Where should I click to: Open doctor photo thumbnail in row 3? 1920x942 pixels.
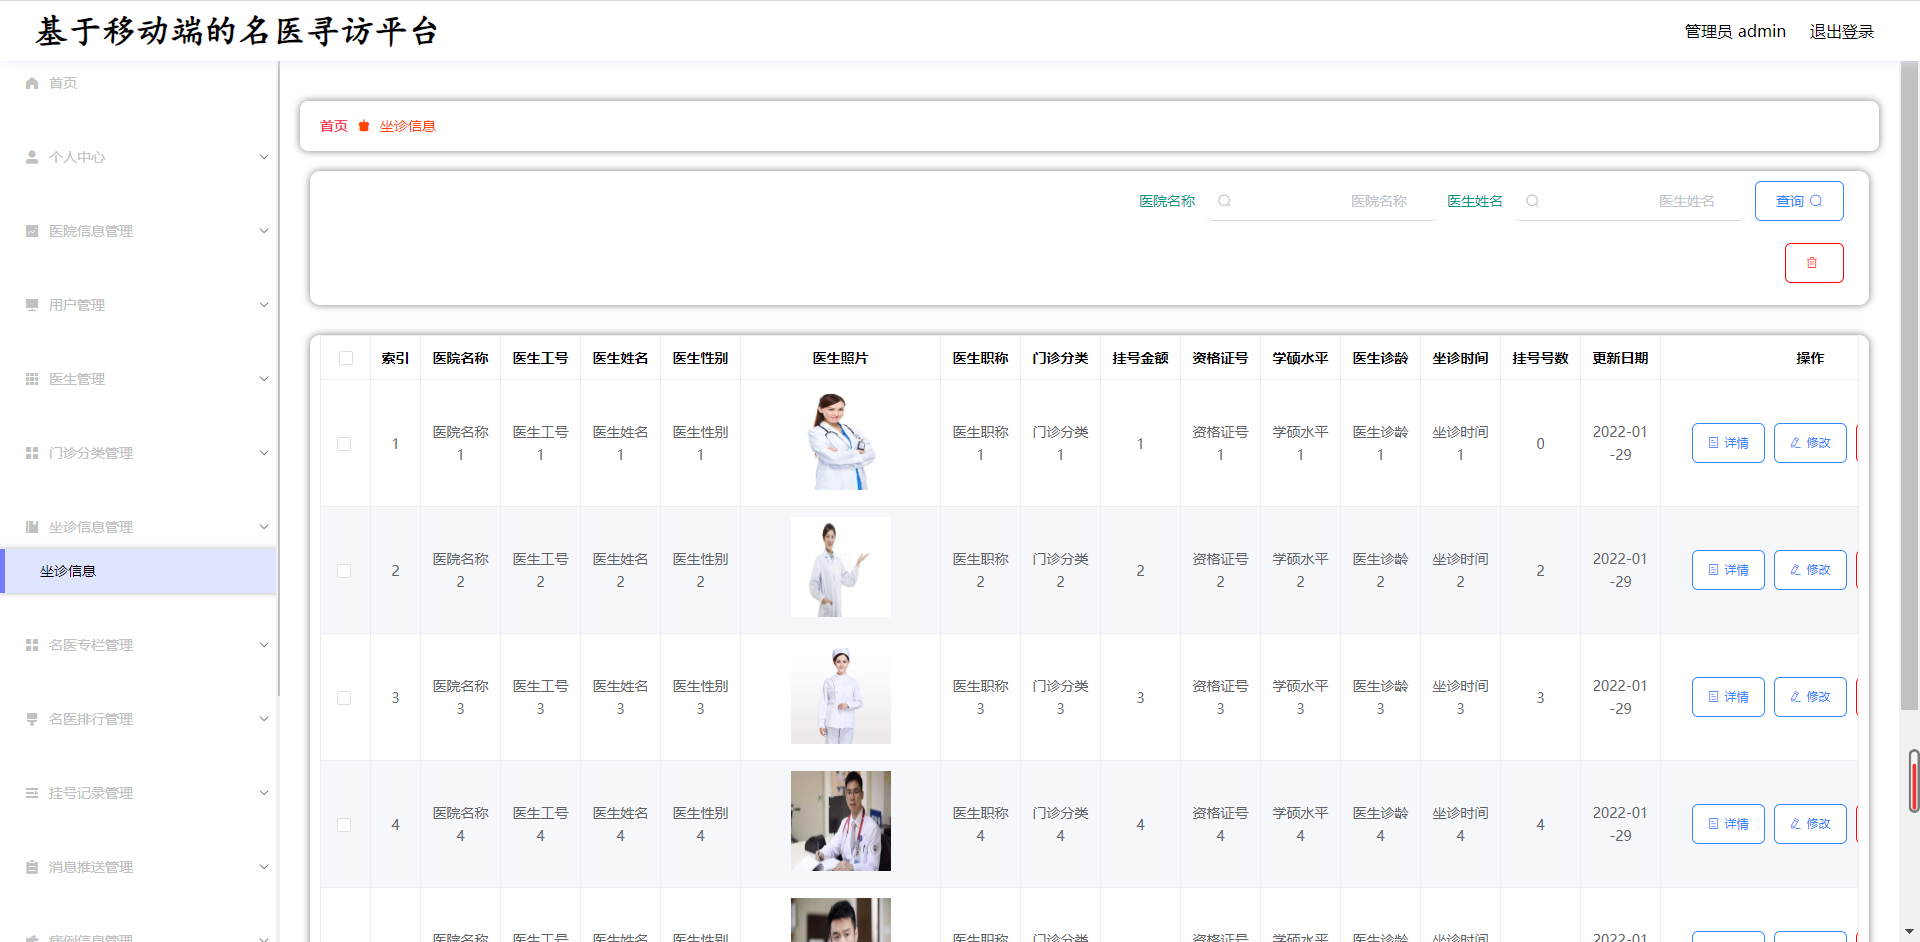pos(841,694)
